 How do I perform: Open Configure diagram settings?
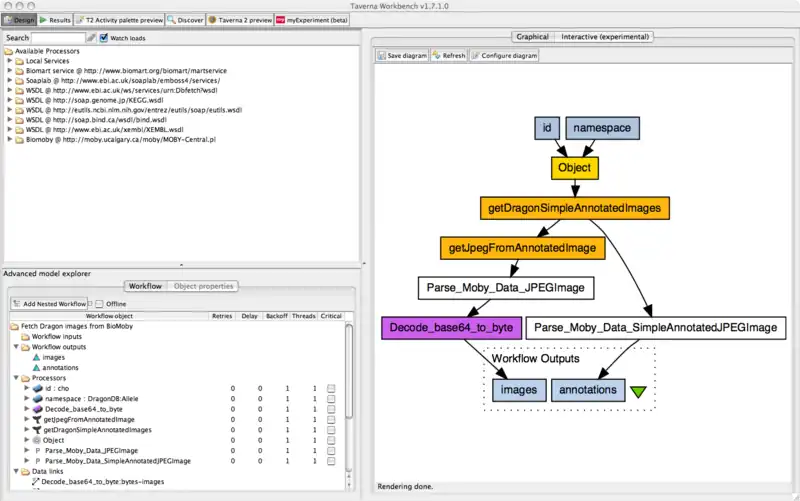point(476,56)
